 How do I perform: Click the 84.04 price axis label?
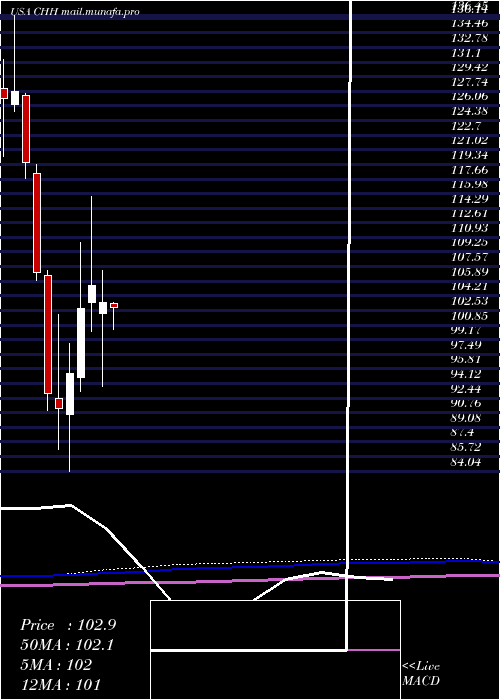466,462
